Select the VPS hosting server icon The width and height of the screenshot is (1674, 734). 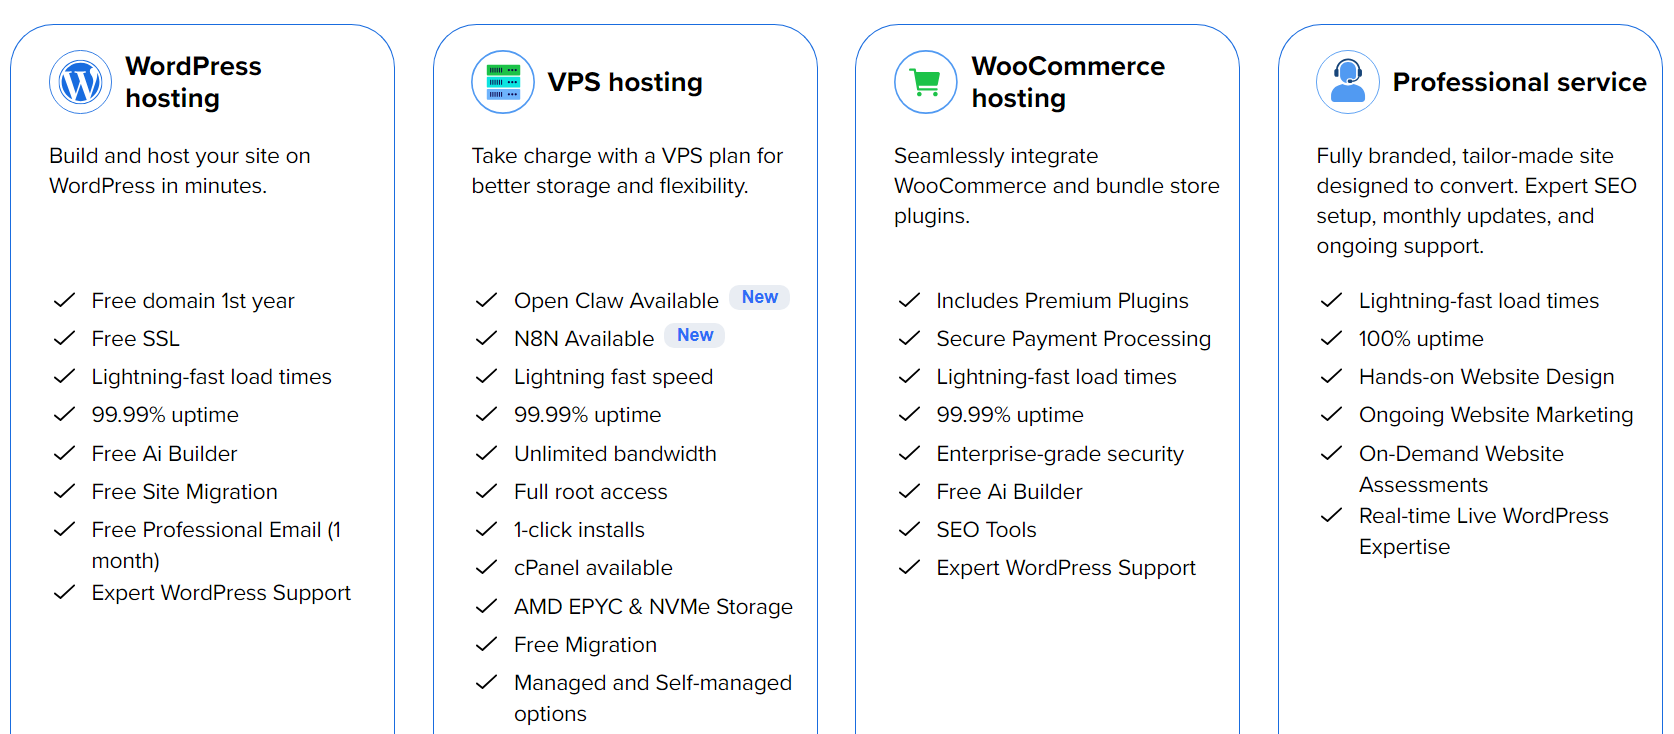point(503,82)
